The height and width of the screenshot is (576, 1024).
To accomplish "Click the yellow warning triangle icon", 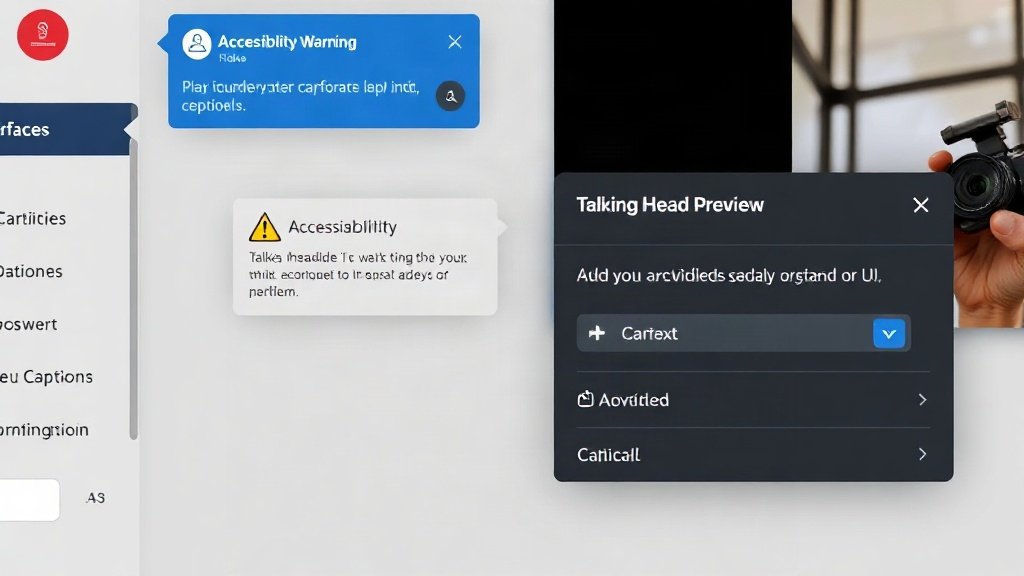I will [264, 227].
